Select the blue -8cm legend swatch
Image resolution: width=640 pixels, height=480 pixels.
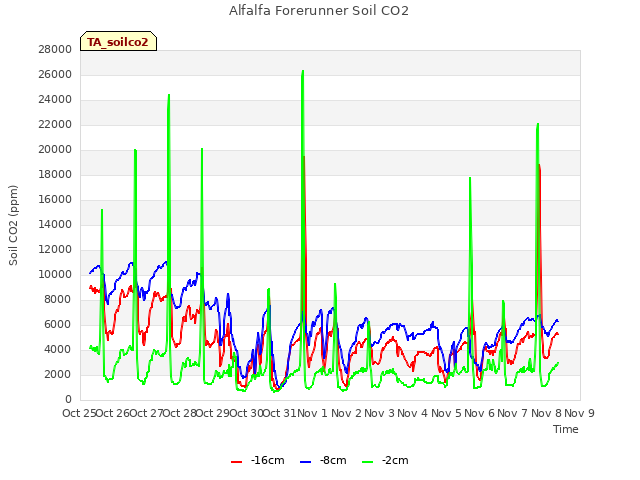click(x=305, y=461)
